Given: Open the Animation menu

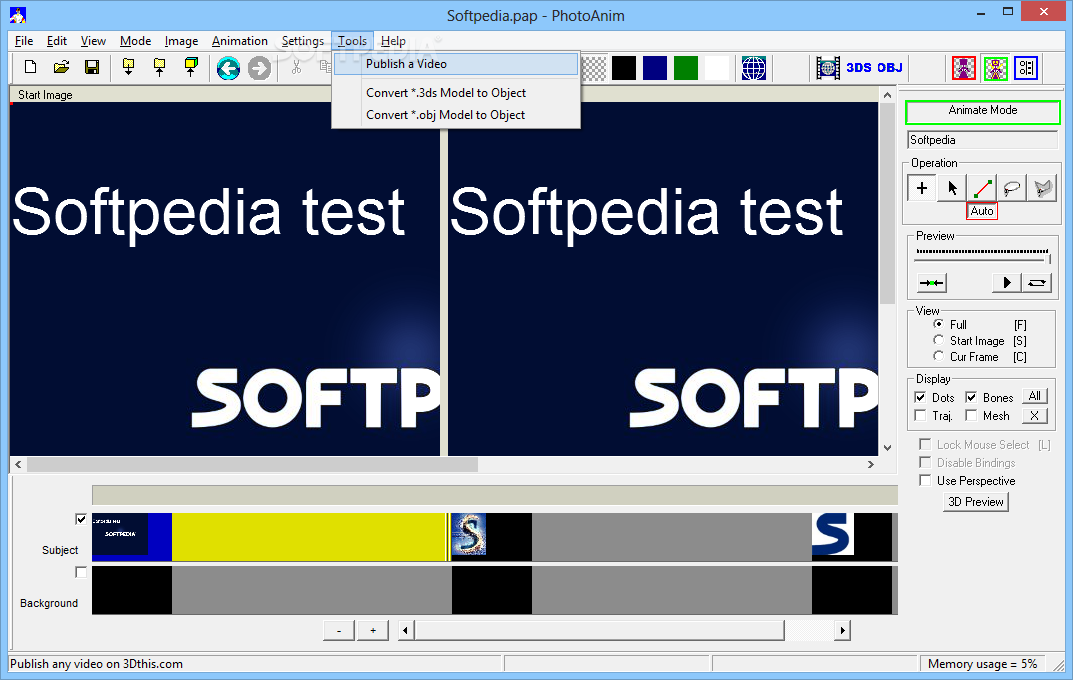Looking at the screenshot, I should point(240,41).
